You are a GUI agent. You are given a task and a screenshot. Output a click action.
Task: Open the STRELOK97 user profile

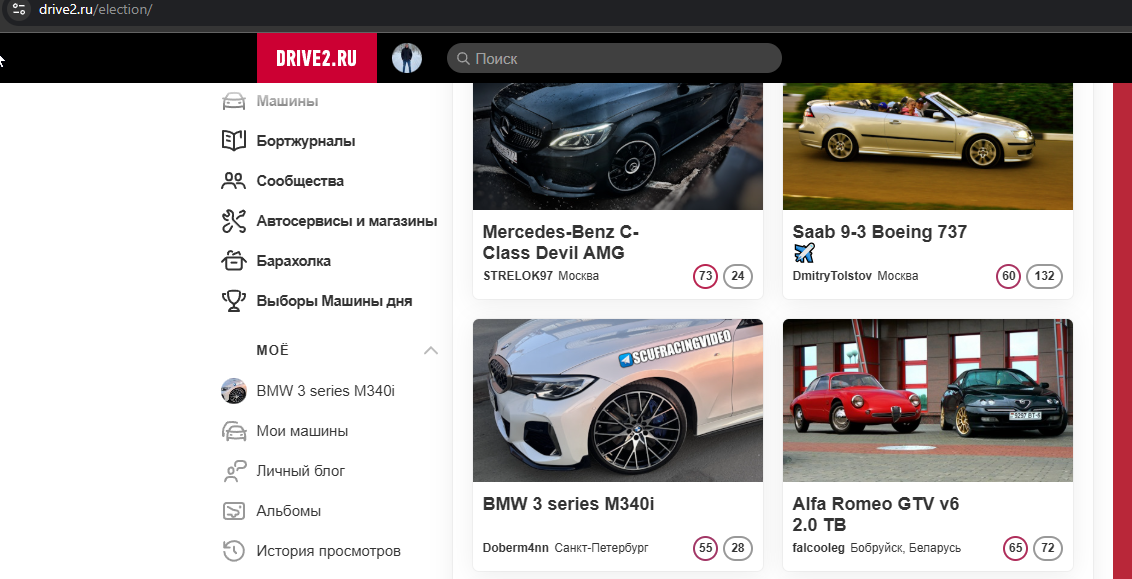518,276
